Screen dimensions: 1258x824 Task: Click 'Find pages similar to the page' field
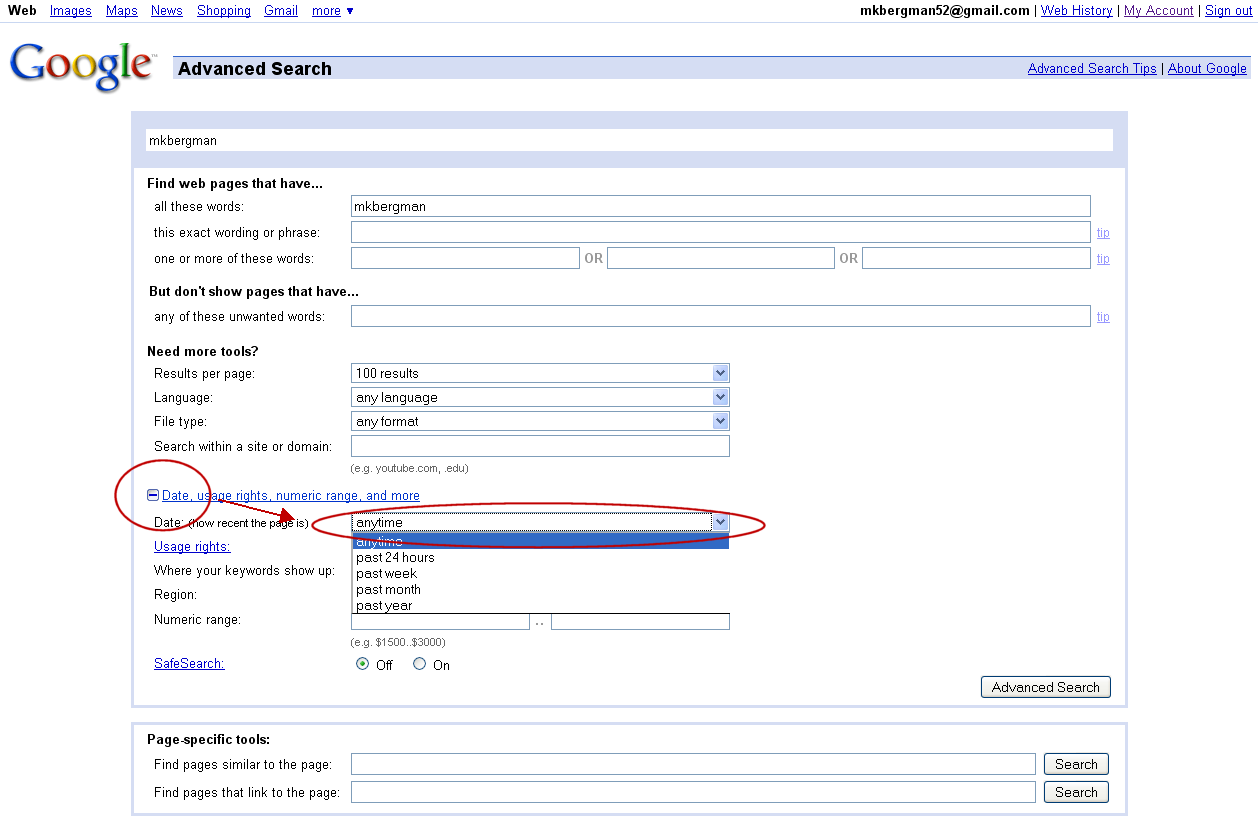pyautogui.click(x=693, y=764)
